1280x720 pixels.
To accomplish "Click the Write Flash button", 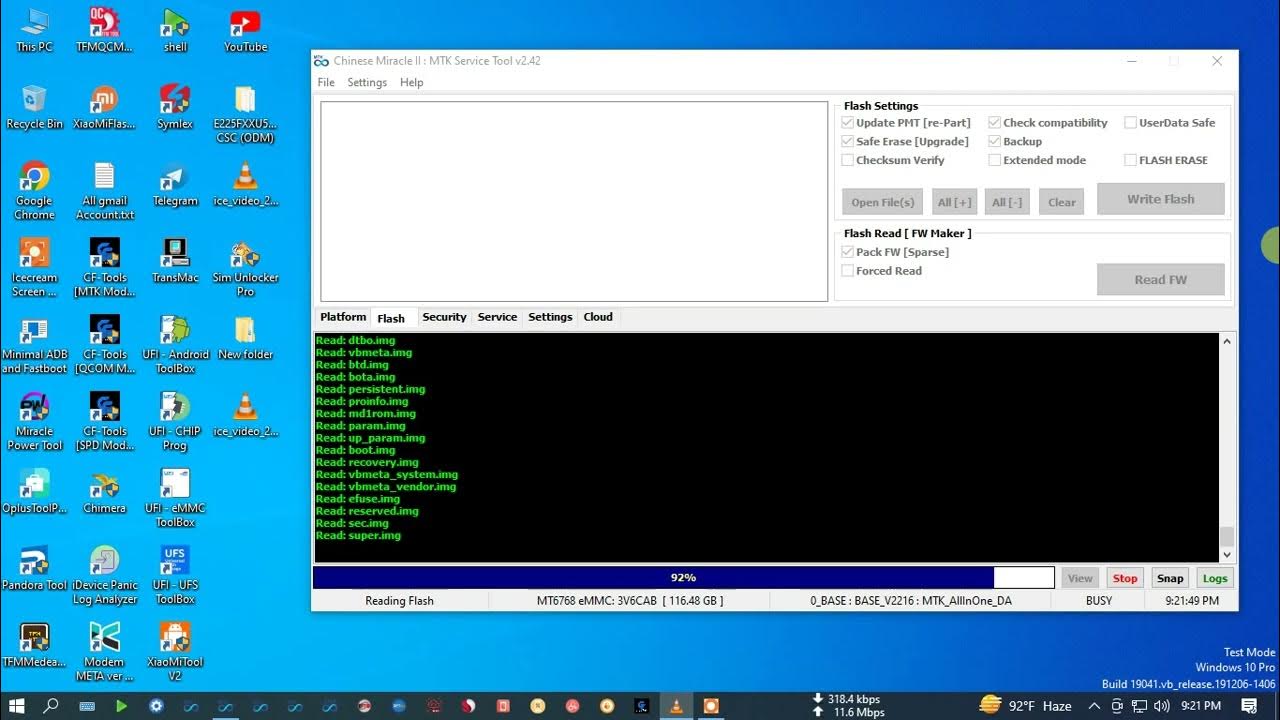I will (1160, 199).
